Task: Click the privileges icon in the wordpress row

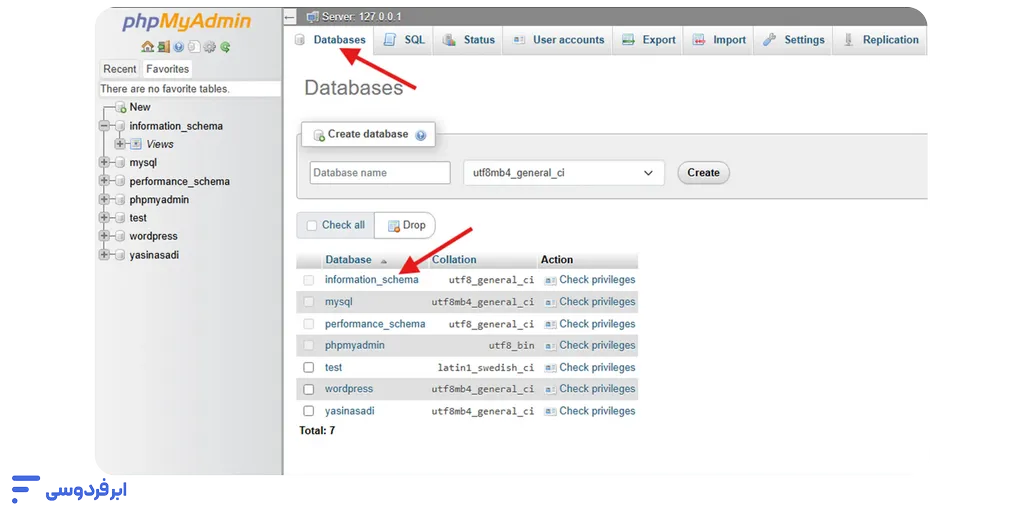Action: (x=550, y=389)
